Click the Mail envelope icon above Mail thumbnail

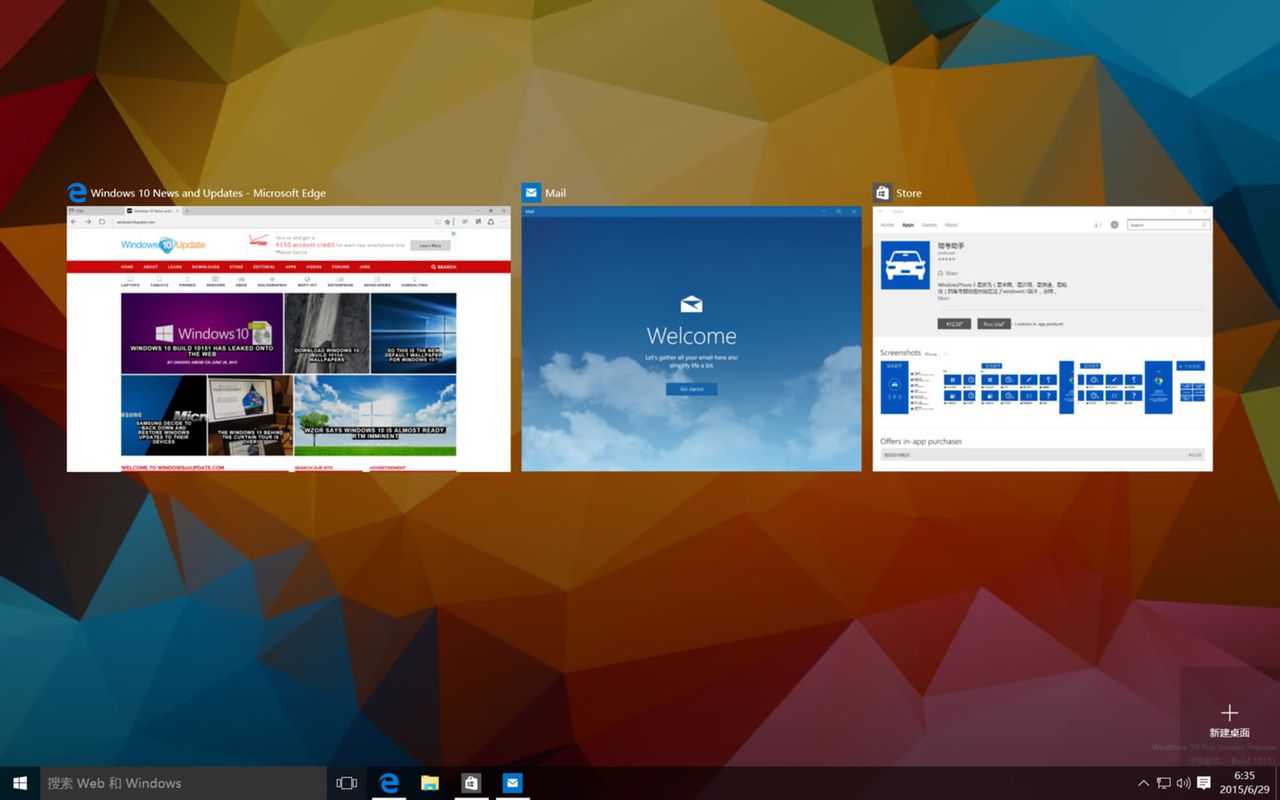531,193
